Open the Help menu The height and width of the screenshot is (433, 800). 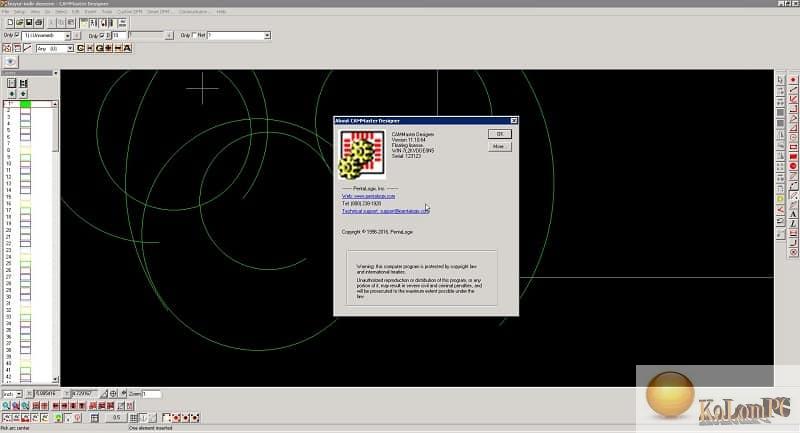point(221,11)
